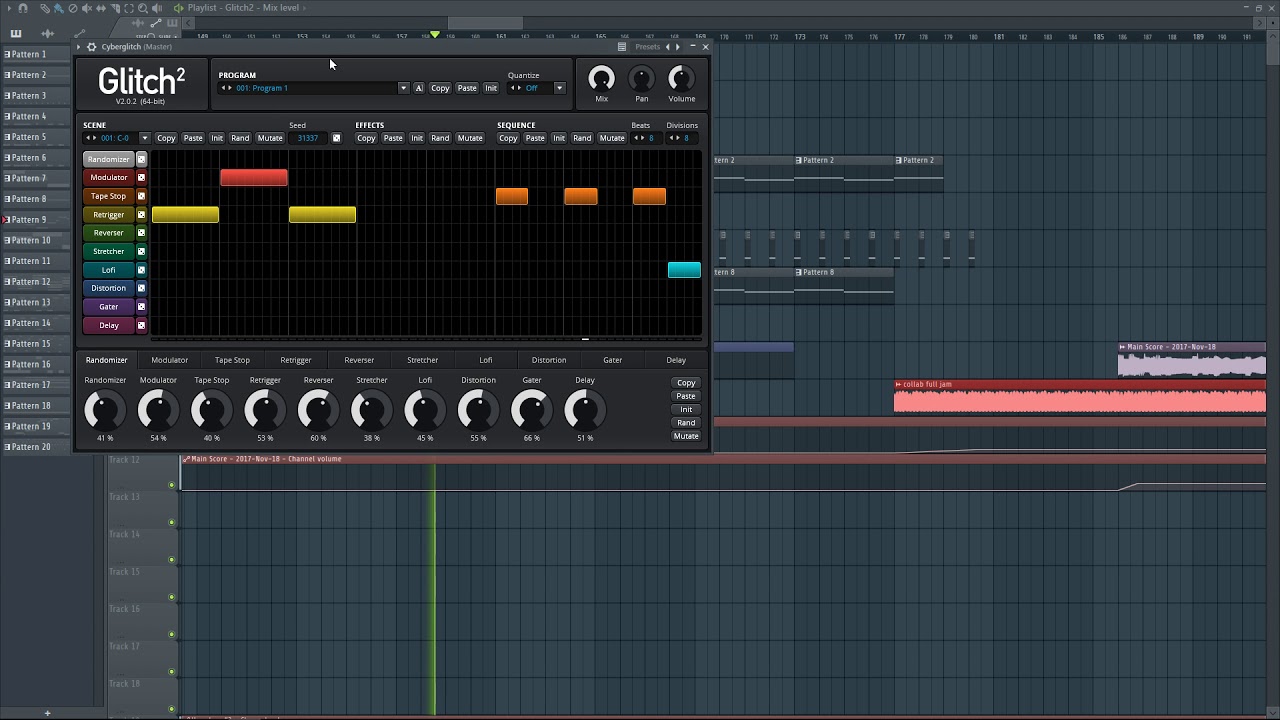Click the program 'A' rename icon
The height and width of the screenshot is (720, 1280).
click(419, 88)
